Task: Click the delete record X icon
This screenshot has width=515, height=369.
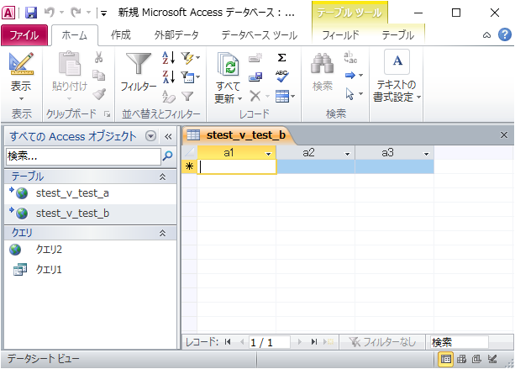Action: pyautogui.click(x=255, y=96)
